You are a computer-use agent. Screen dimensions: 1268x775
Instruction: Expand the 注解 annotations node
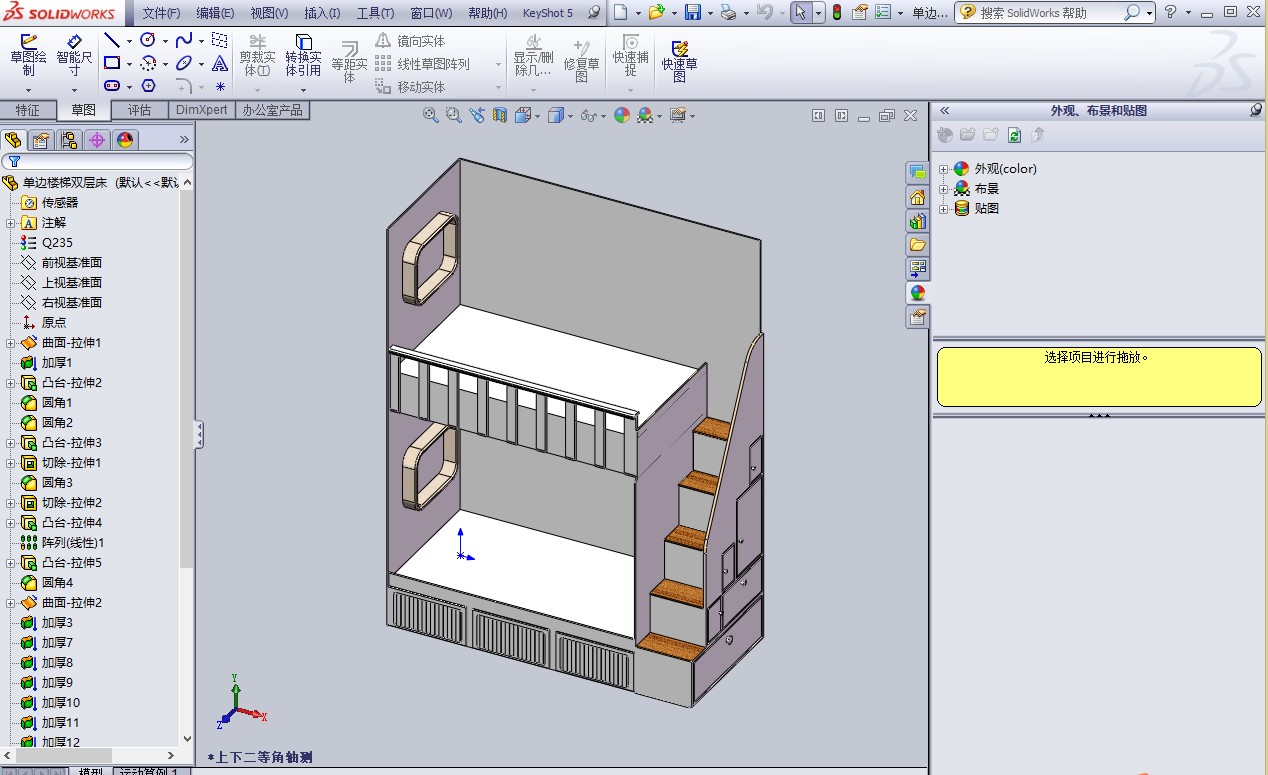pyautogui.click(x=11, y=223)
